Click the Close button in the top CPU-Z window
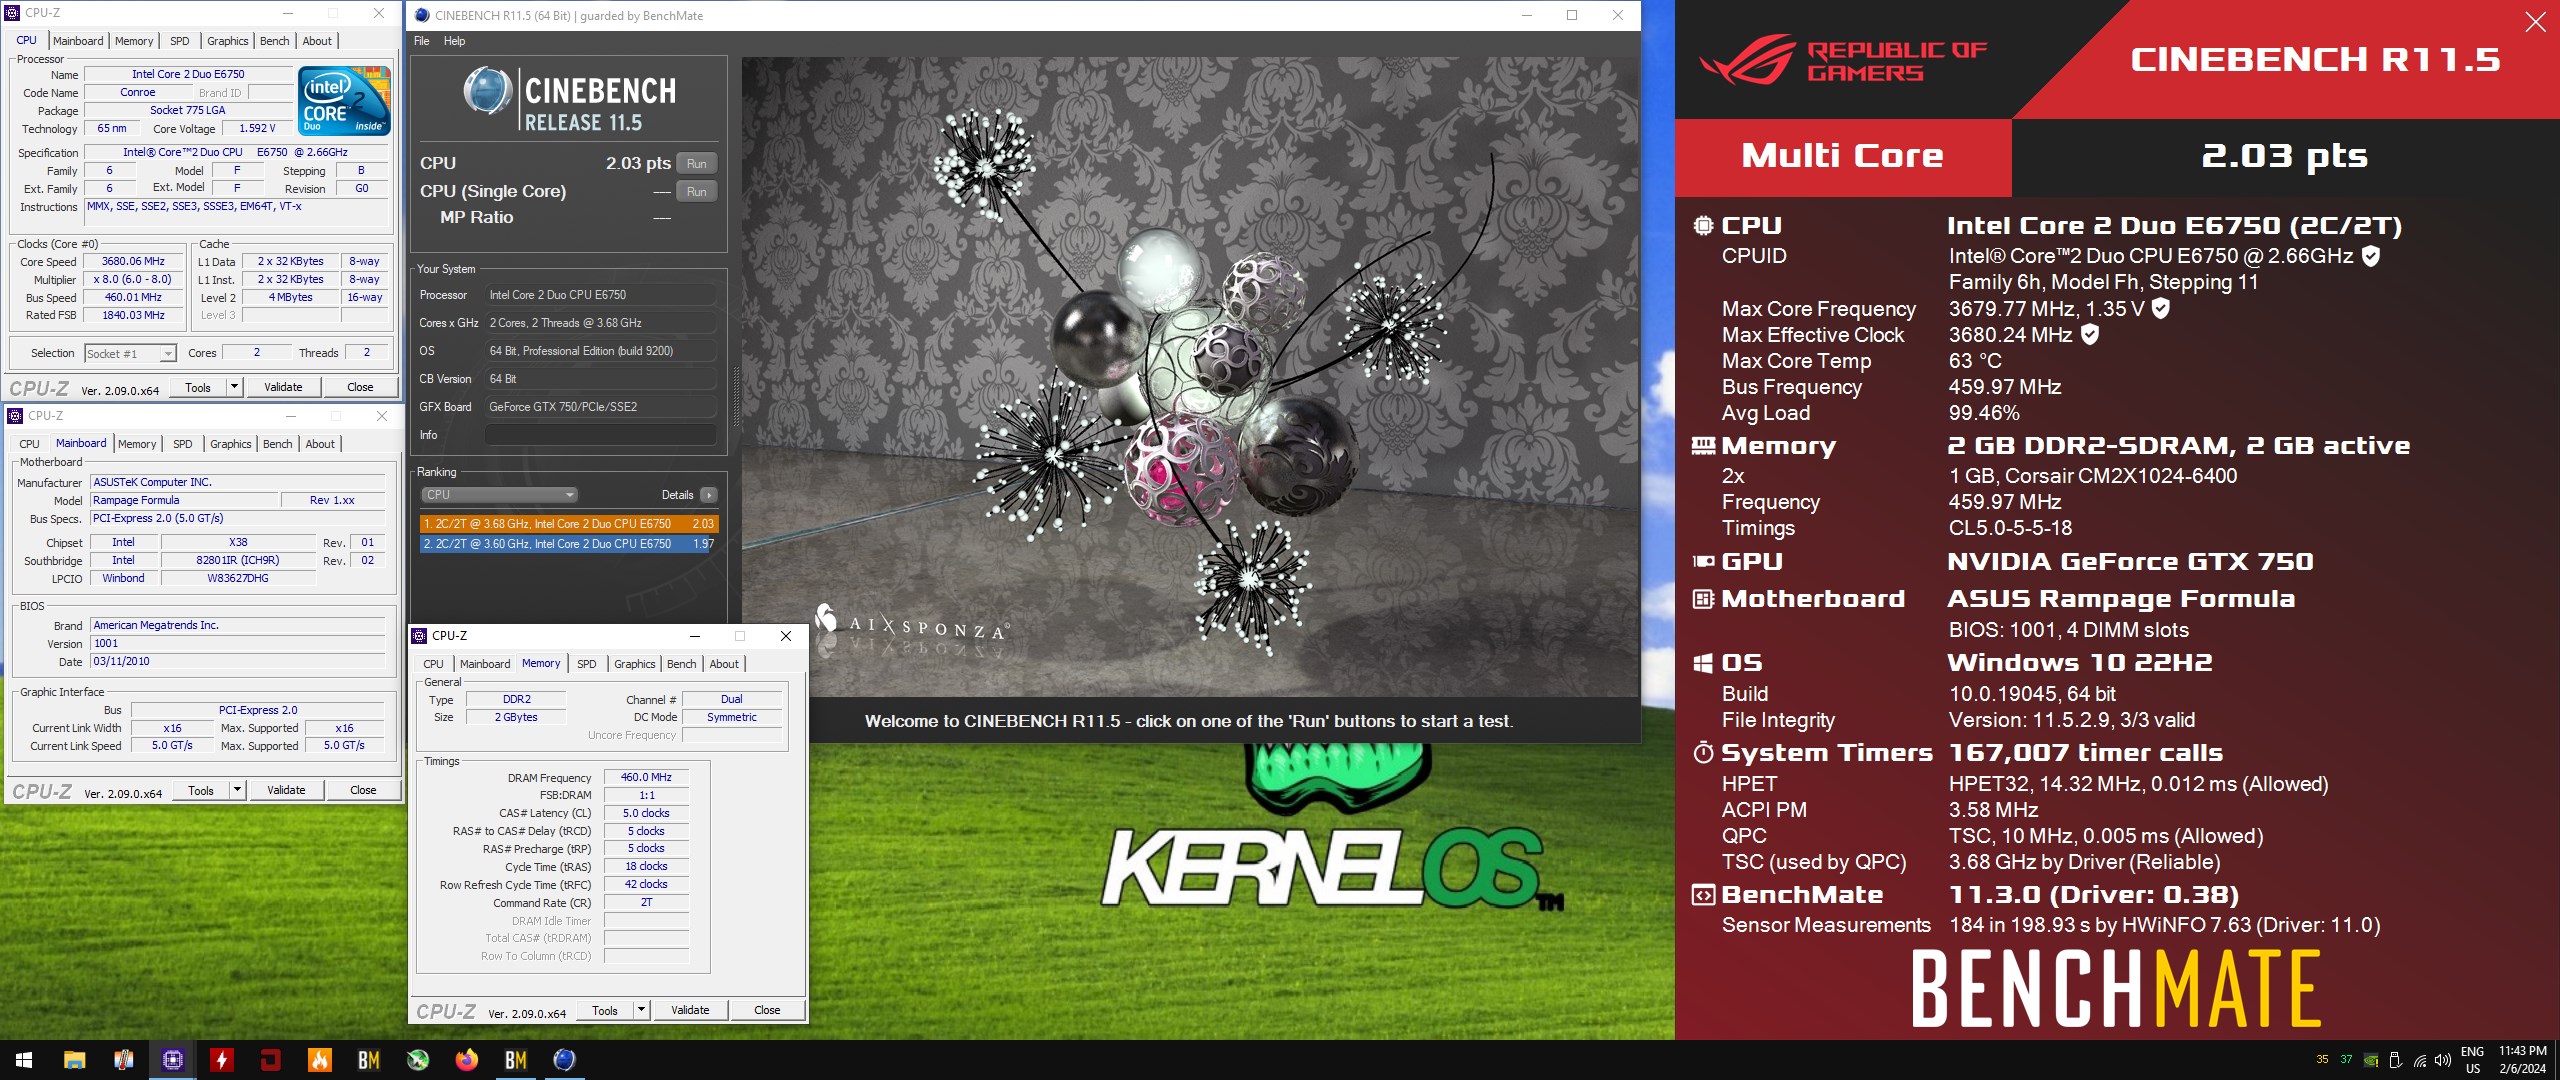Viewport: 2560px width, 1080px height. coord(360,387)
